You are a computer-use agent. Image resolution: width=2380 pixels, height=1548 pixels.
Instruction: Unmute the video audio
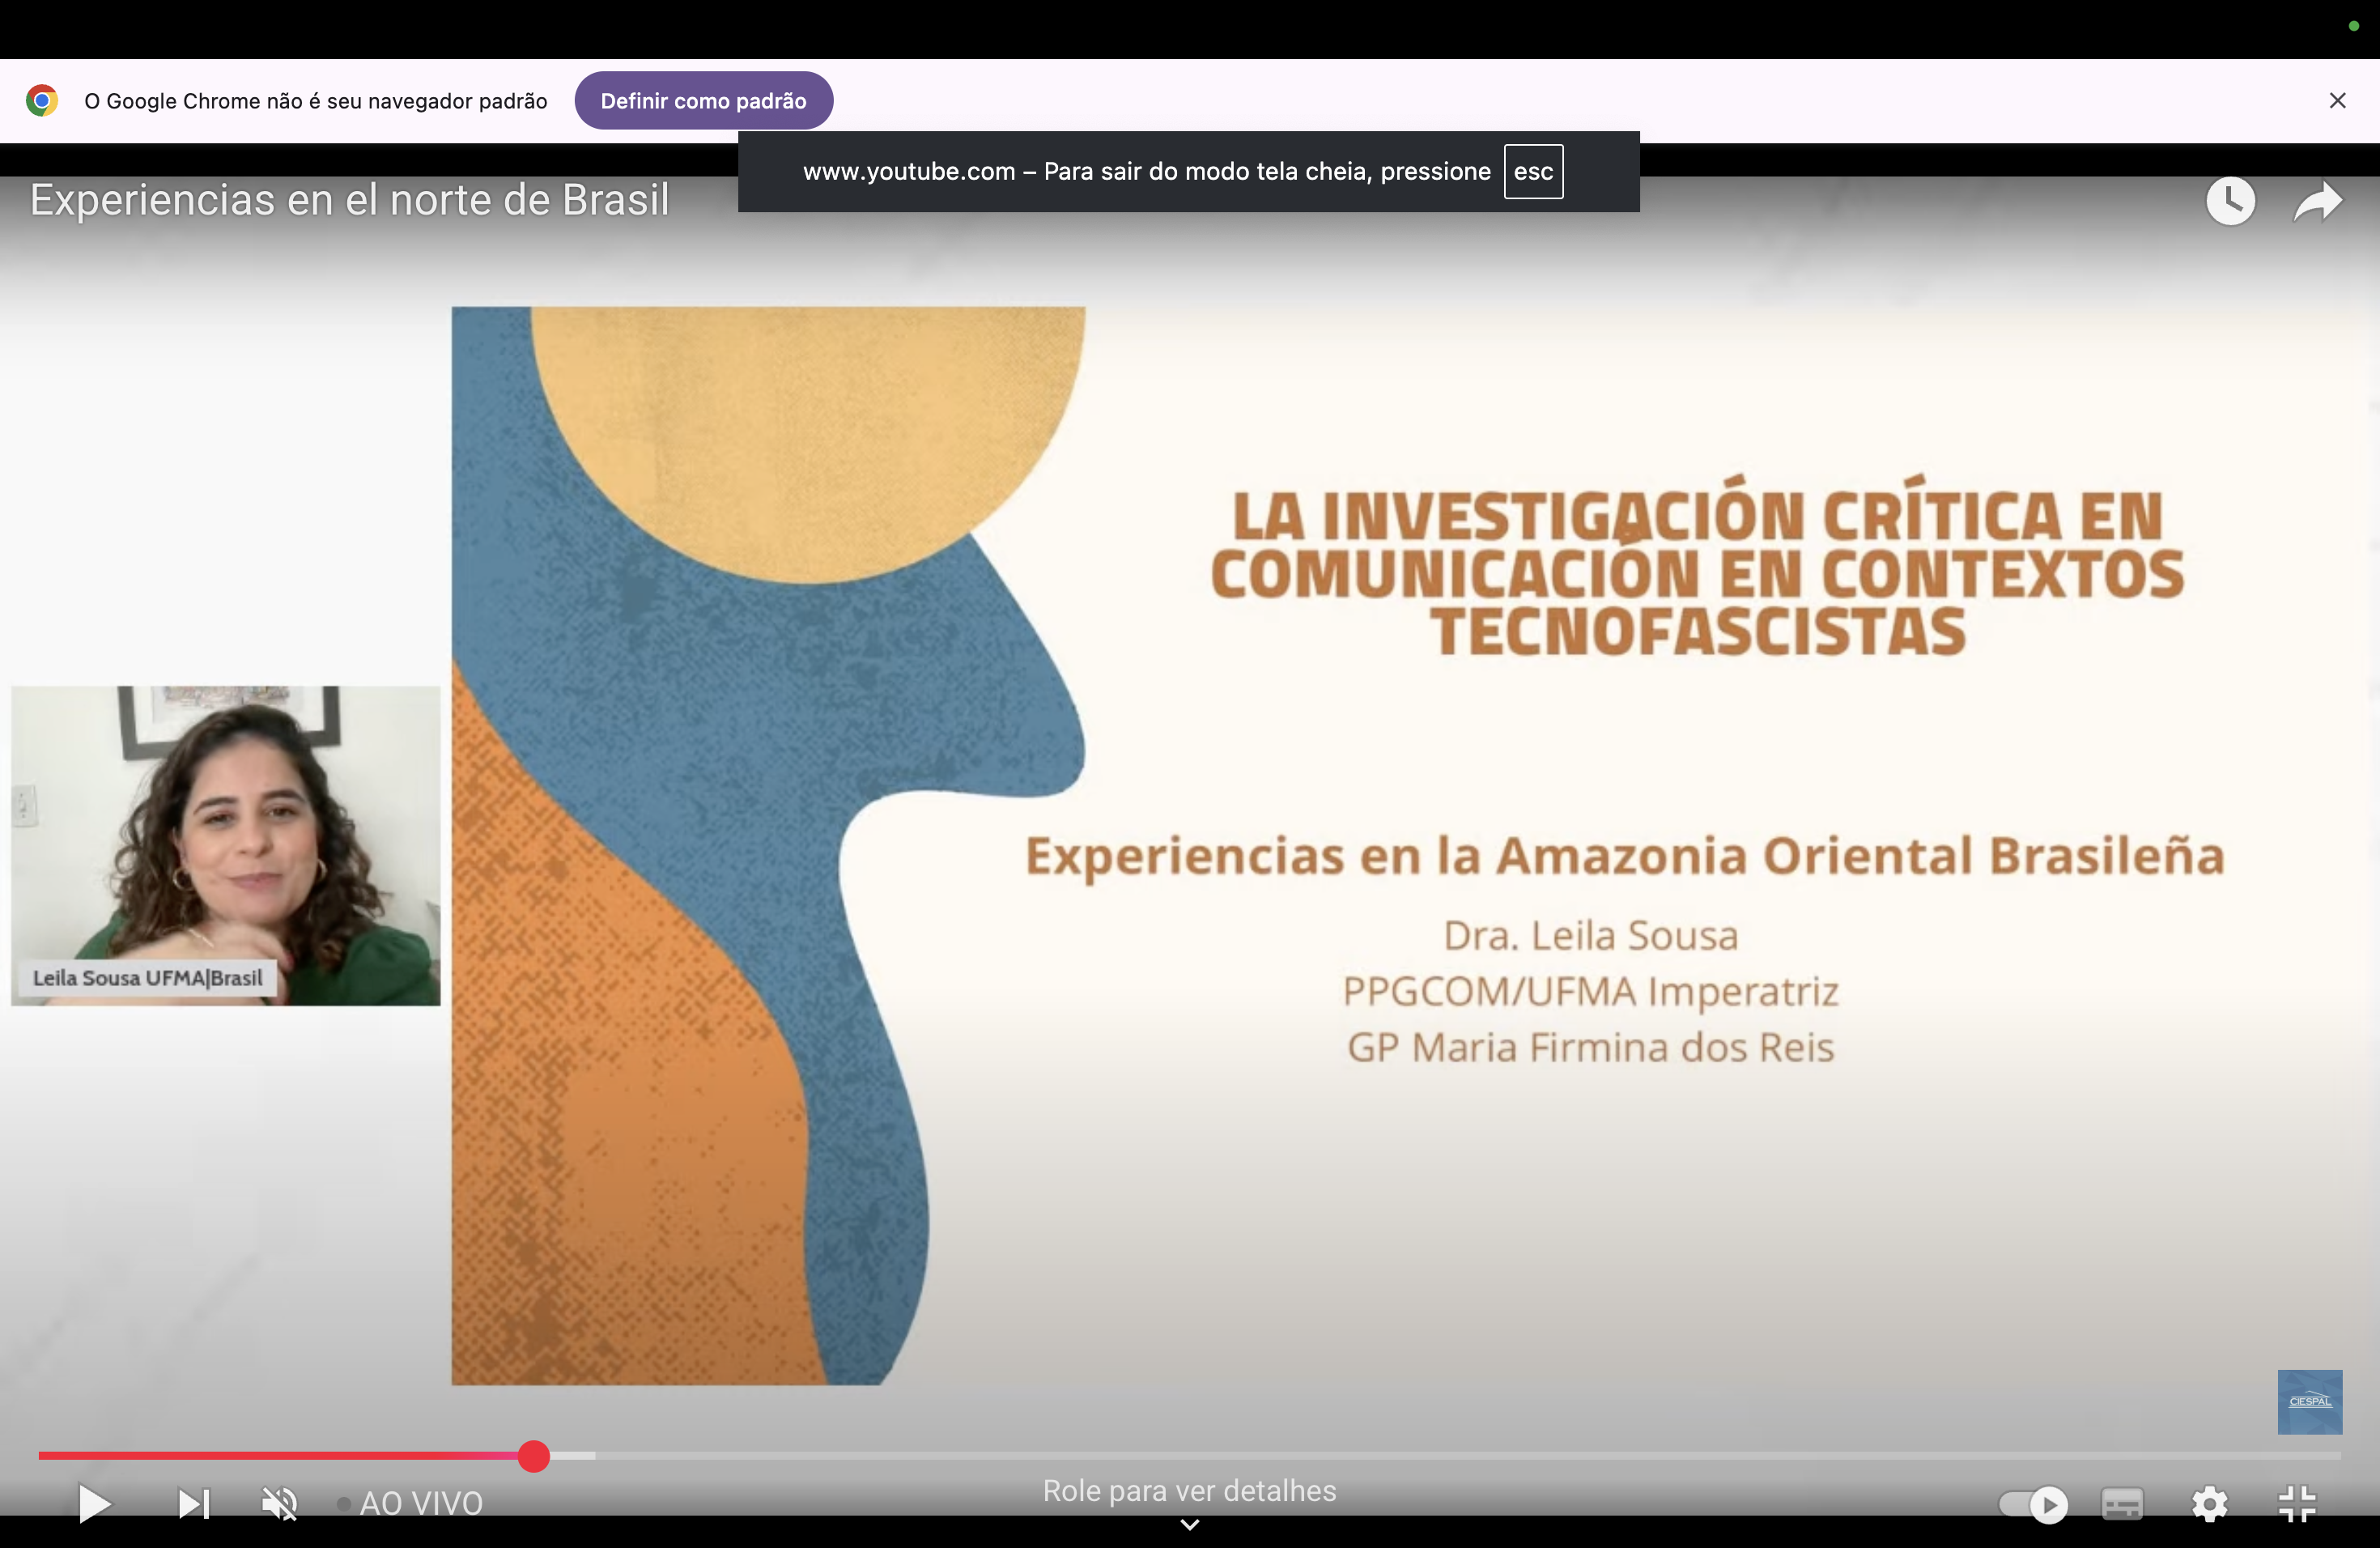[x=279, y=1503]
